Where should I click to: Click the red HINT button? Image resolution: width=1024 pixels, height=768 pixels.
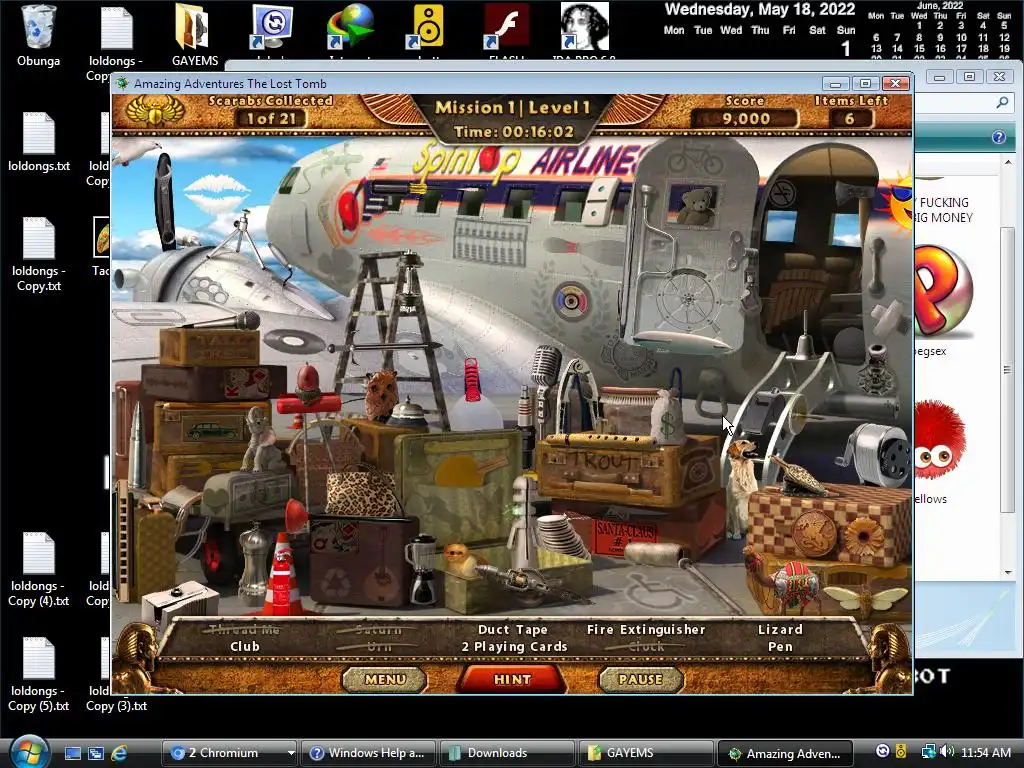tap(512, 679)
